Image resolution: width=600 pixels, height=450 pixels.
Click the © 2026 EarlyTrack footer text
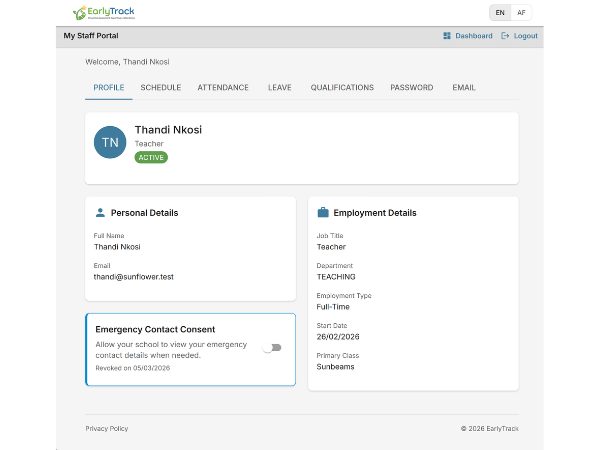[490, 429]
